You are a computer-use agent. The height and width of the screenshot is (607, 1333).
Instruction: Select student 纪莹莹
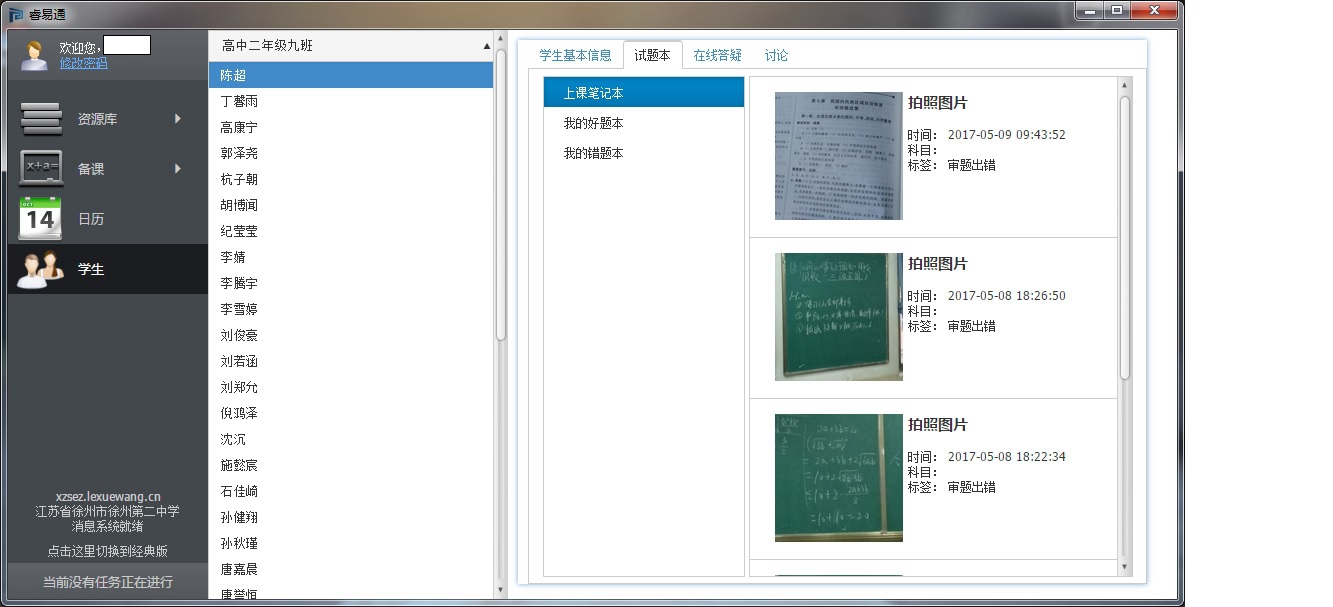351,231
